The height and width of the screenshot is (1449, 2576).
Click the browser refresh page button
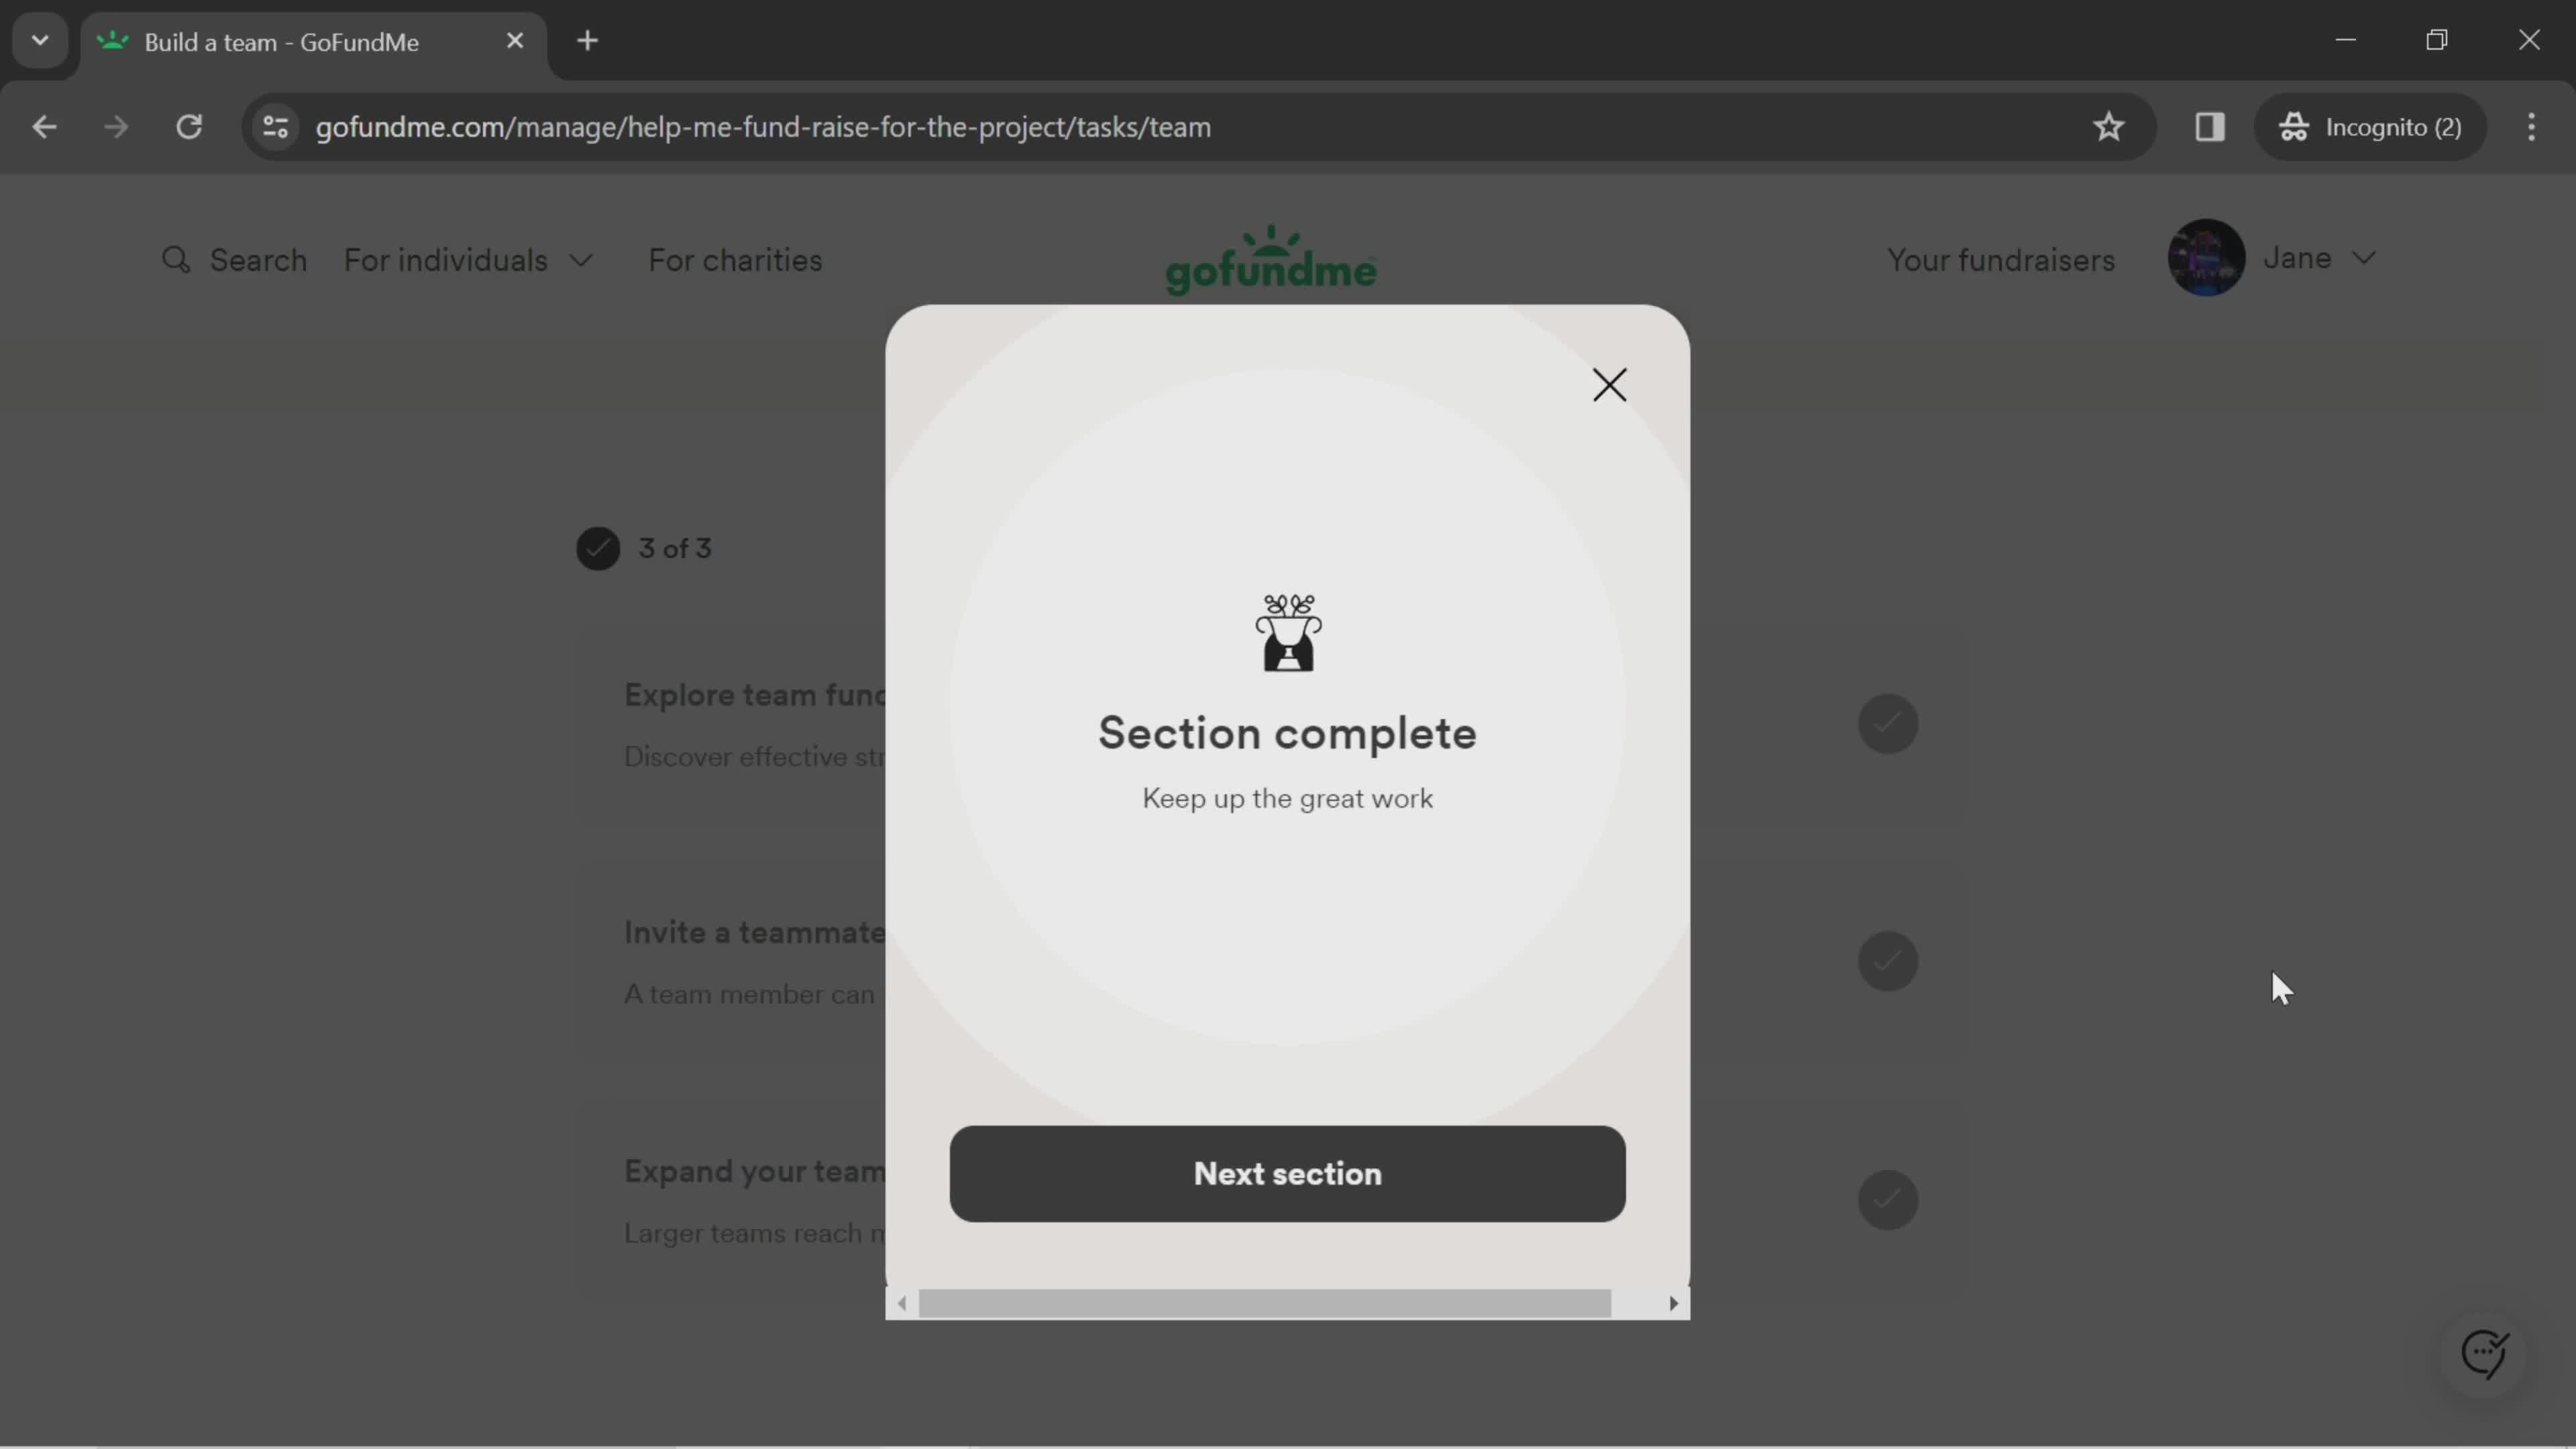(189, 125)
